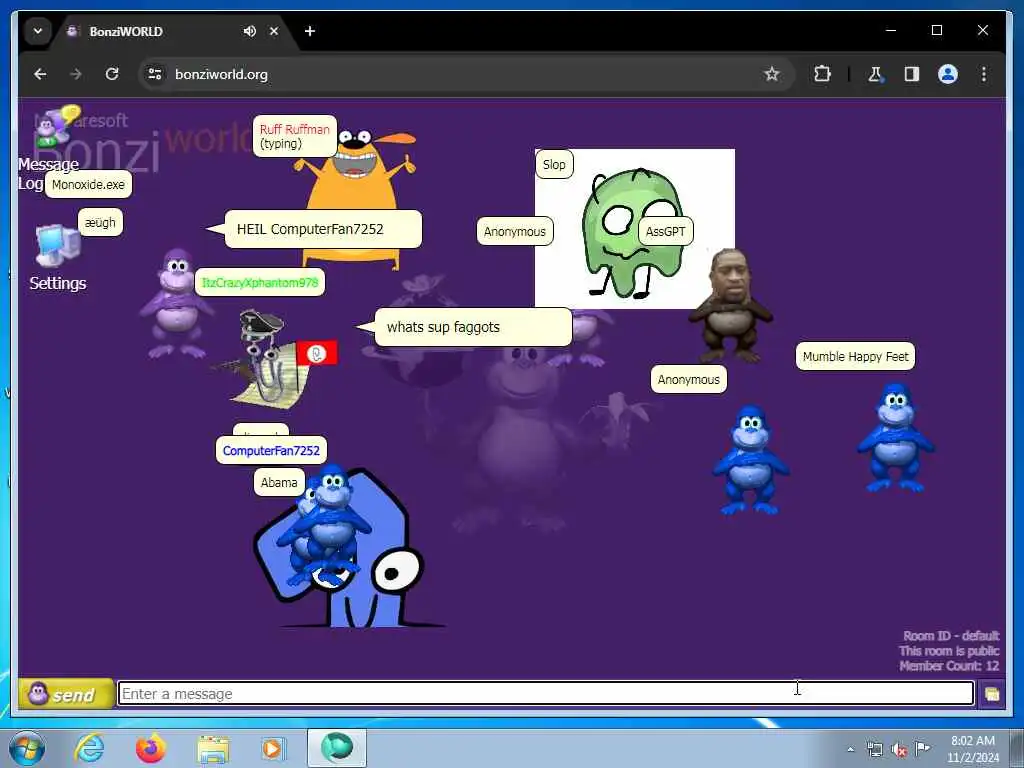Open the Chrome Labs flask icon

[x=876, y=74]
